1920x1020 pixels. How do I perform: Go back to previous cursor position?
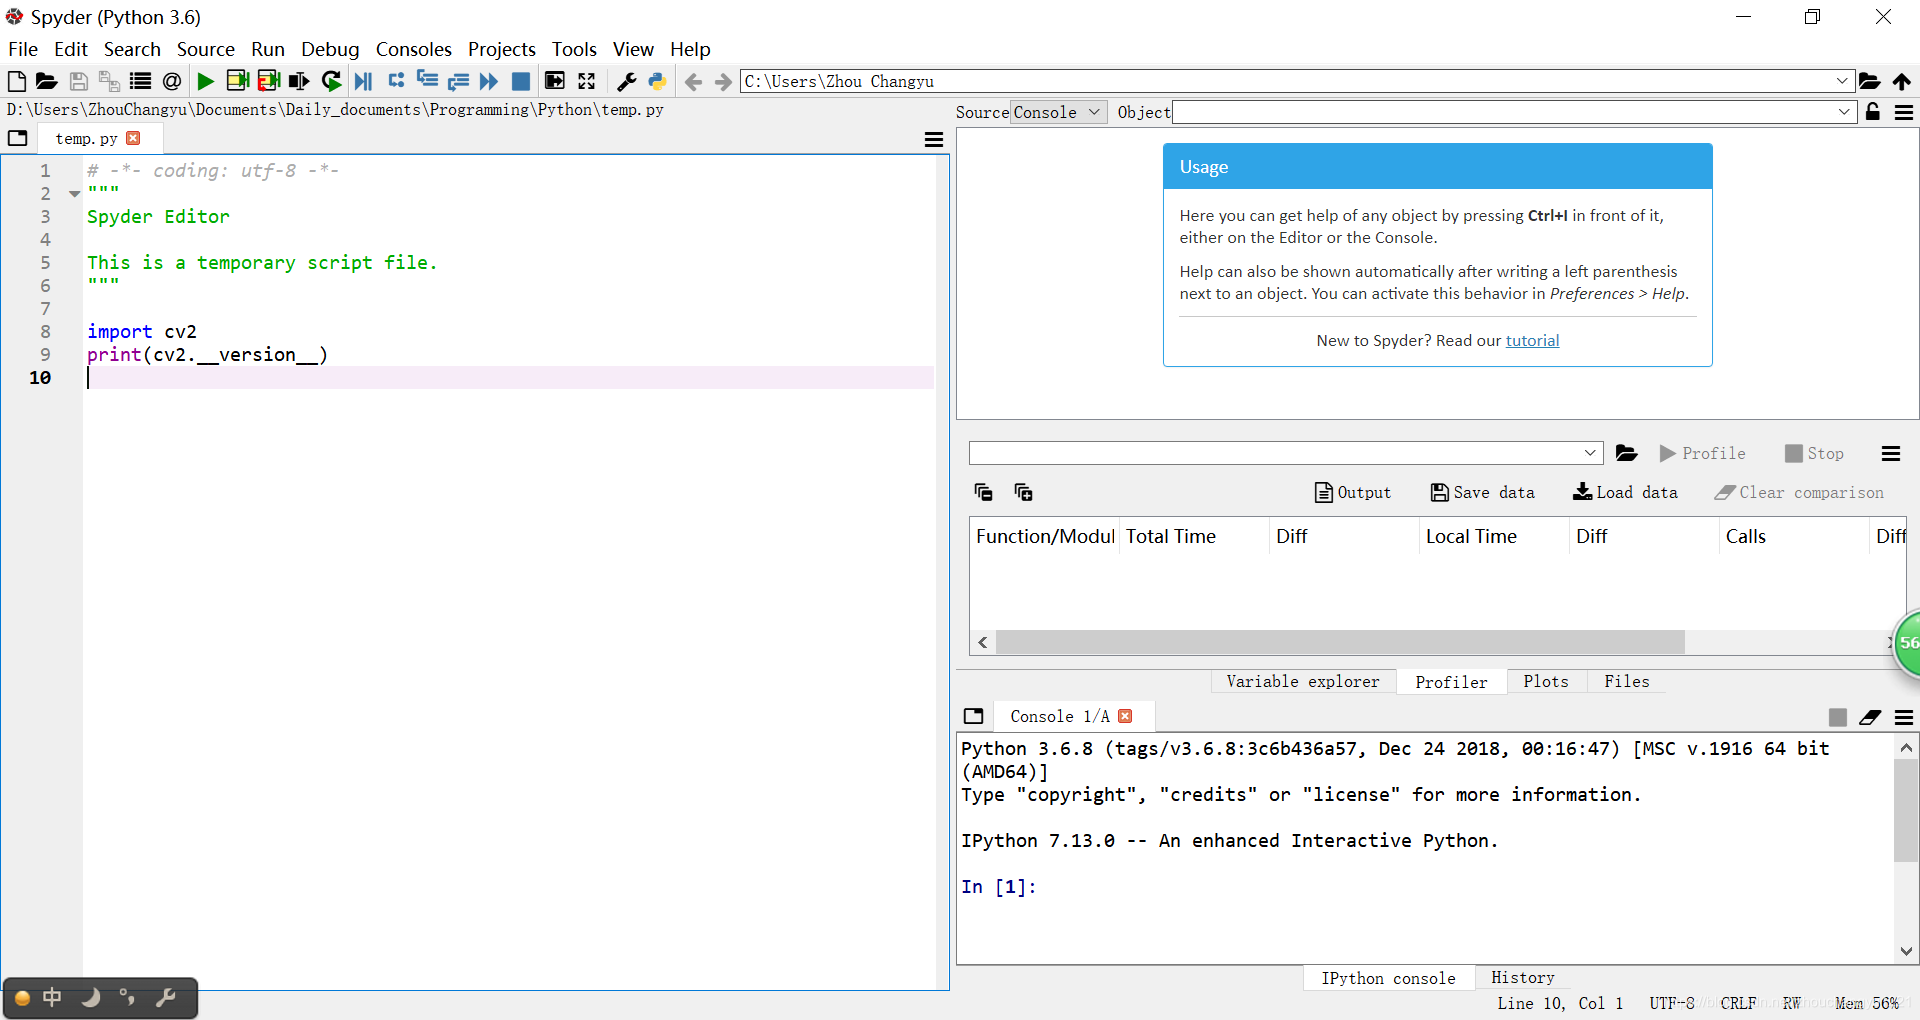coord(693,82)
